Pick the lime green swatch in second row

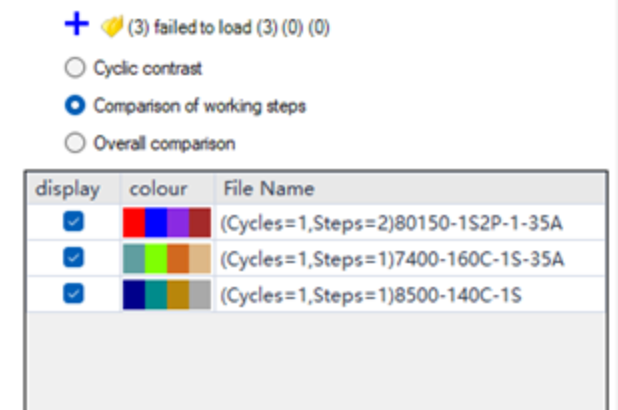tap(156, 259)
